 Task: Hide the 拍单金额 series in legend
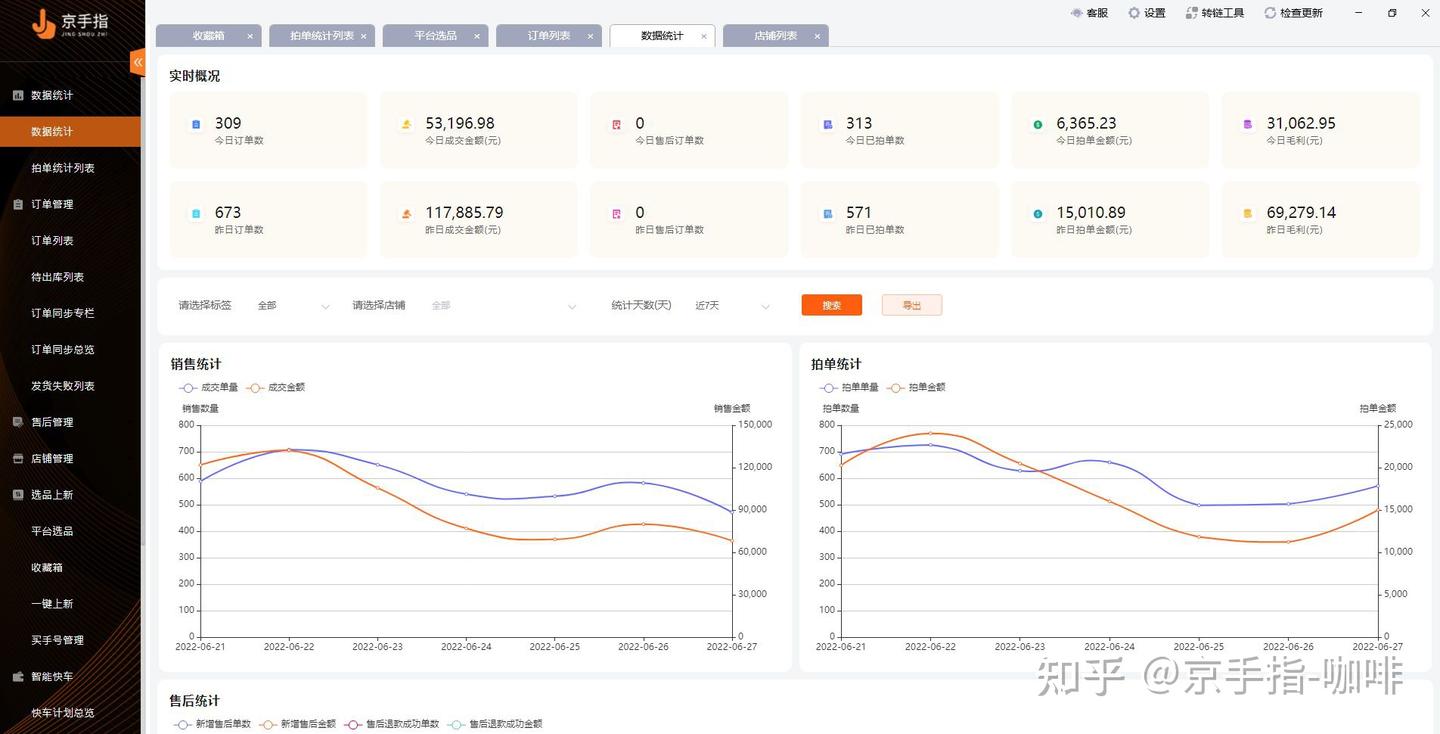(x=916, y=387)
